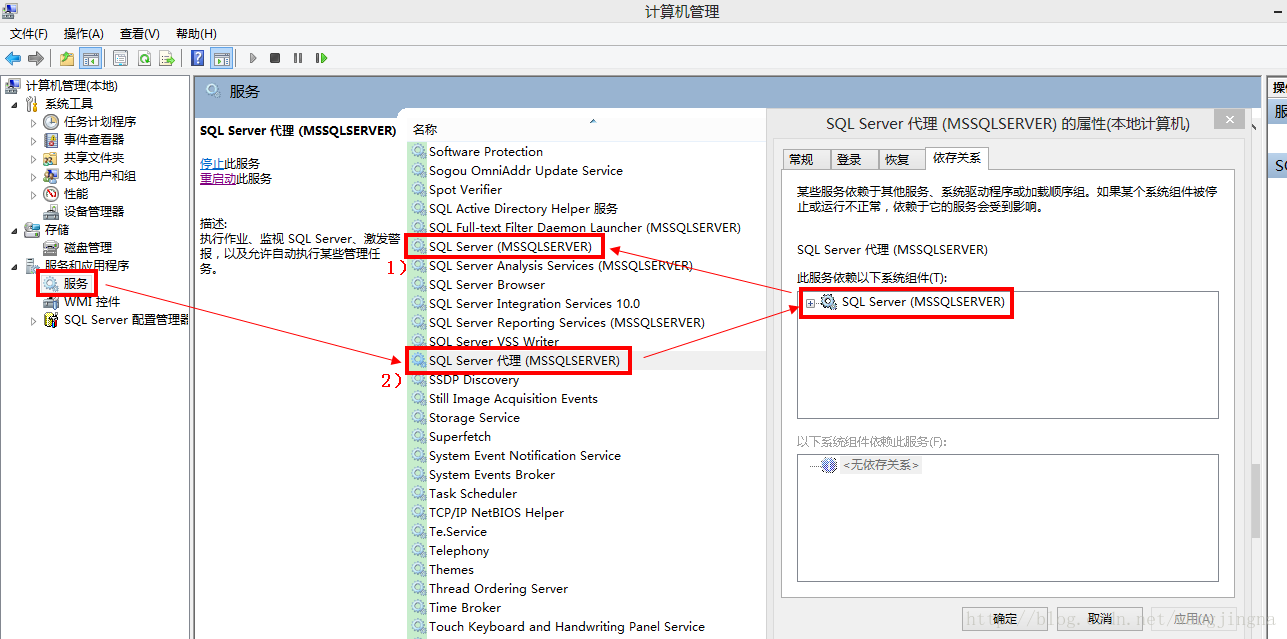Expand the 任务计划程序 tree node

(33, 122)
